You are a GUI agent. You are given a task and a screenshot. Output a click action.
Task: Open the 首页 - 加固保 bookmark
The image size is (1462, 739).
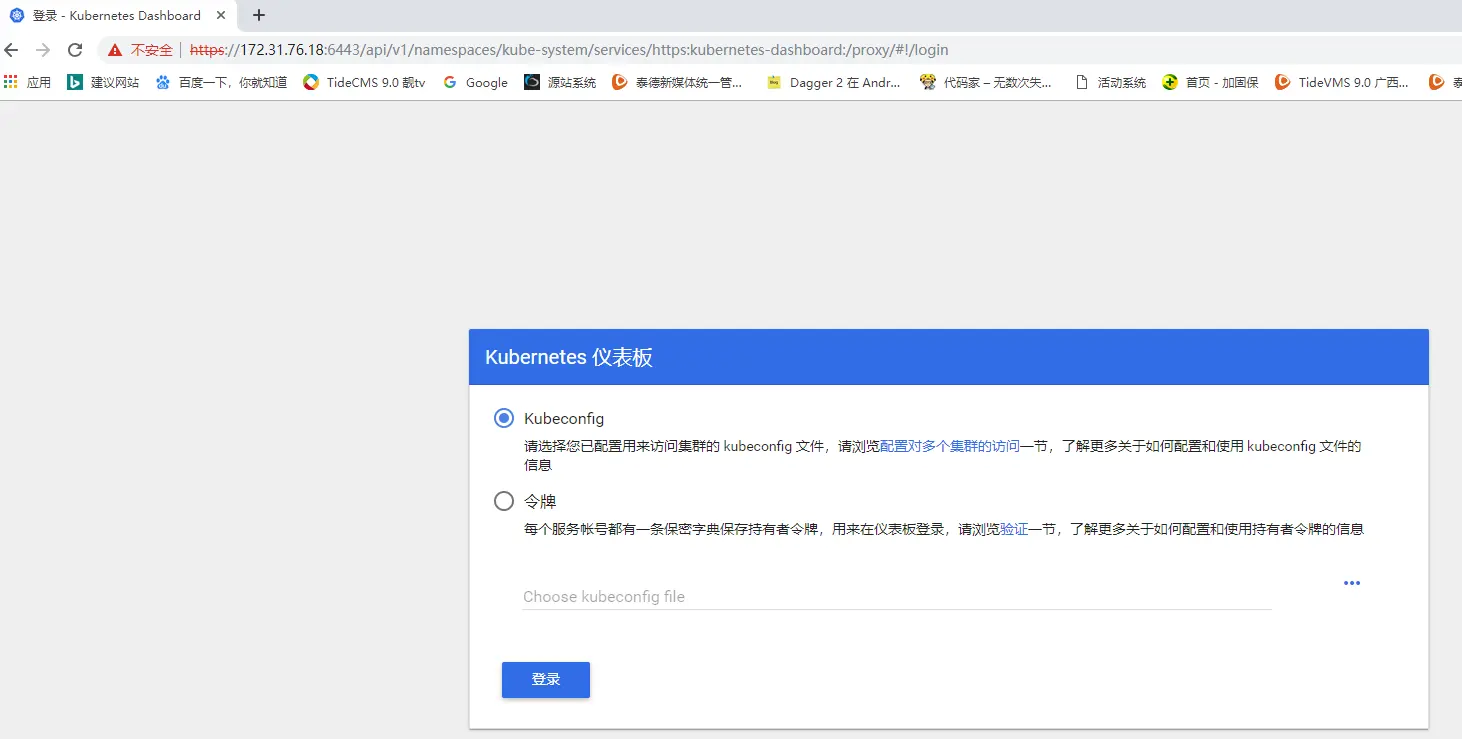click(x=1209, y=82)
